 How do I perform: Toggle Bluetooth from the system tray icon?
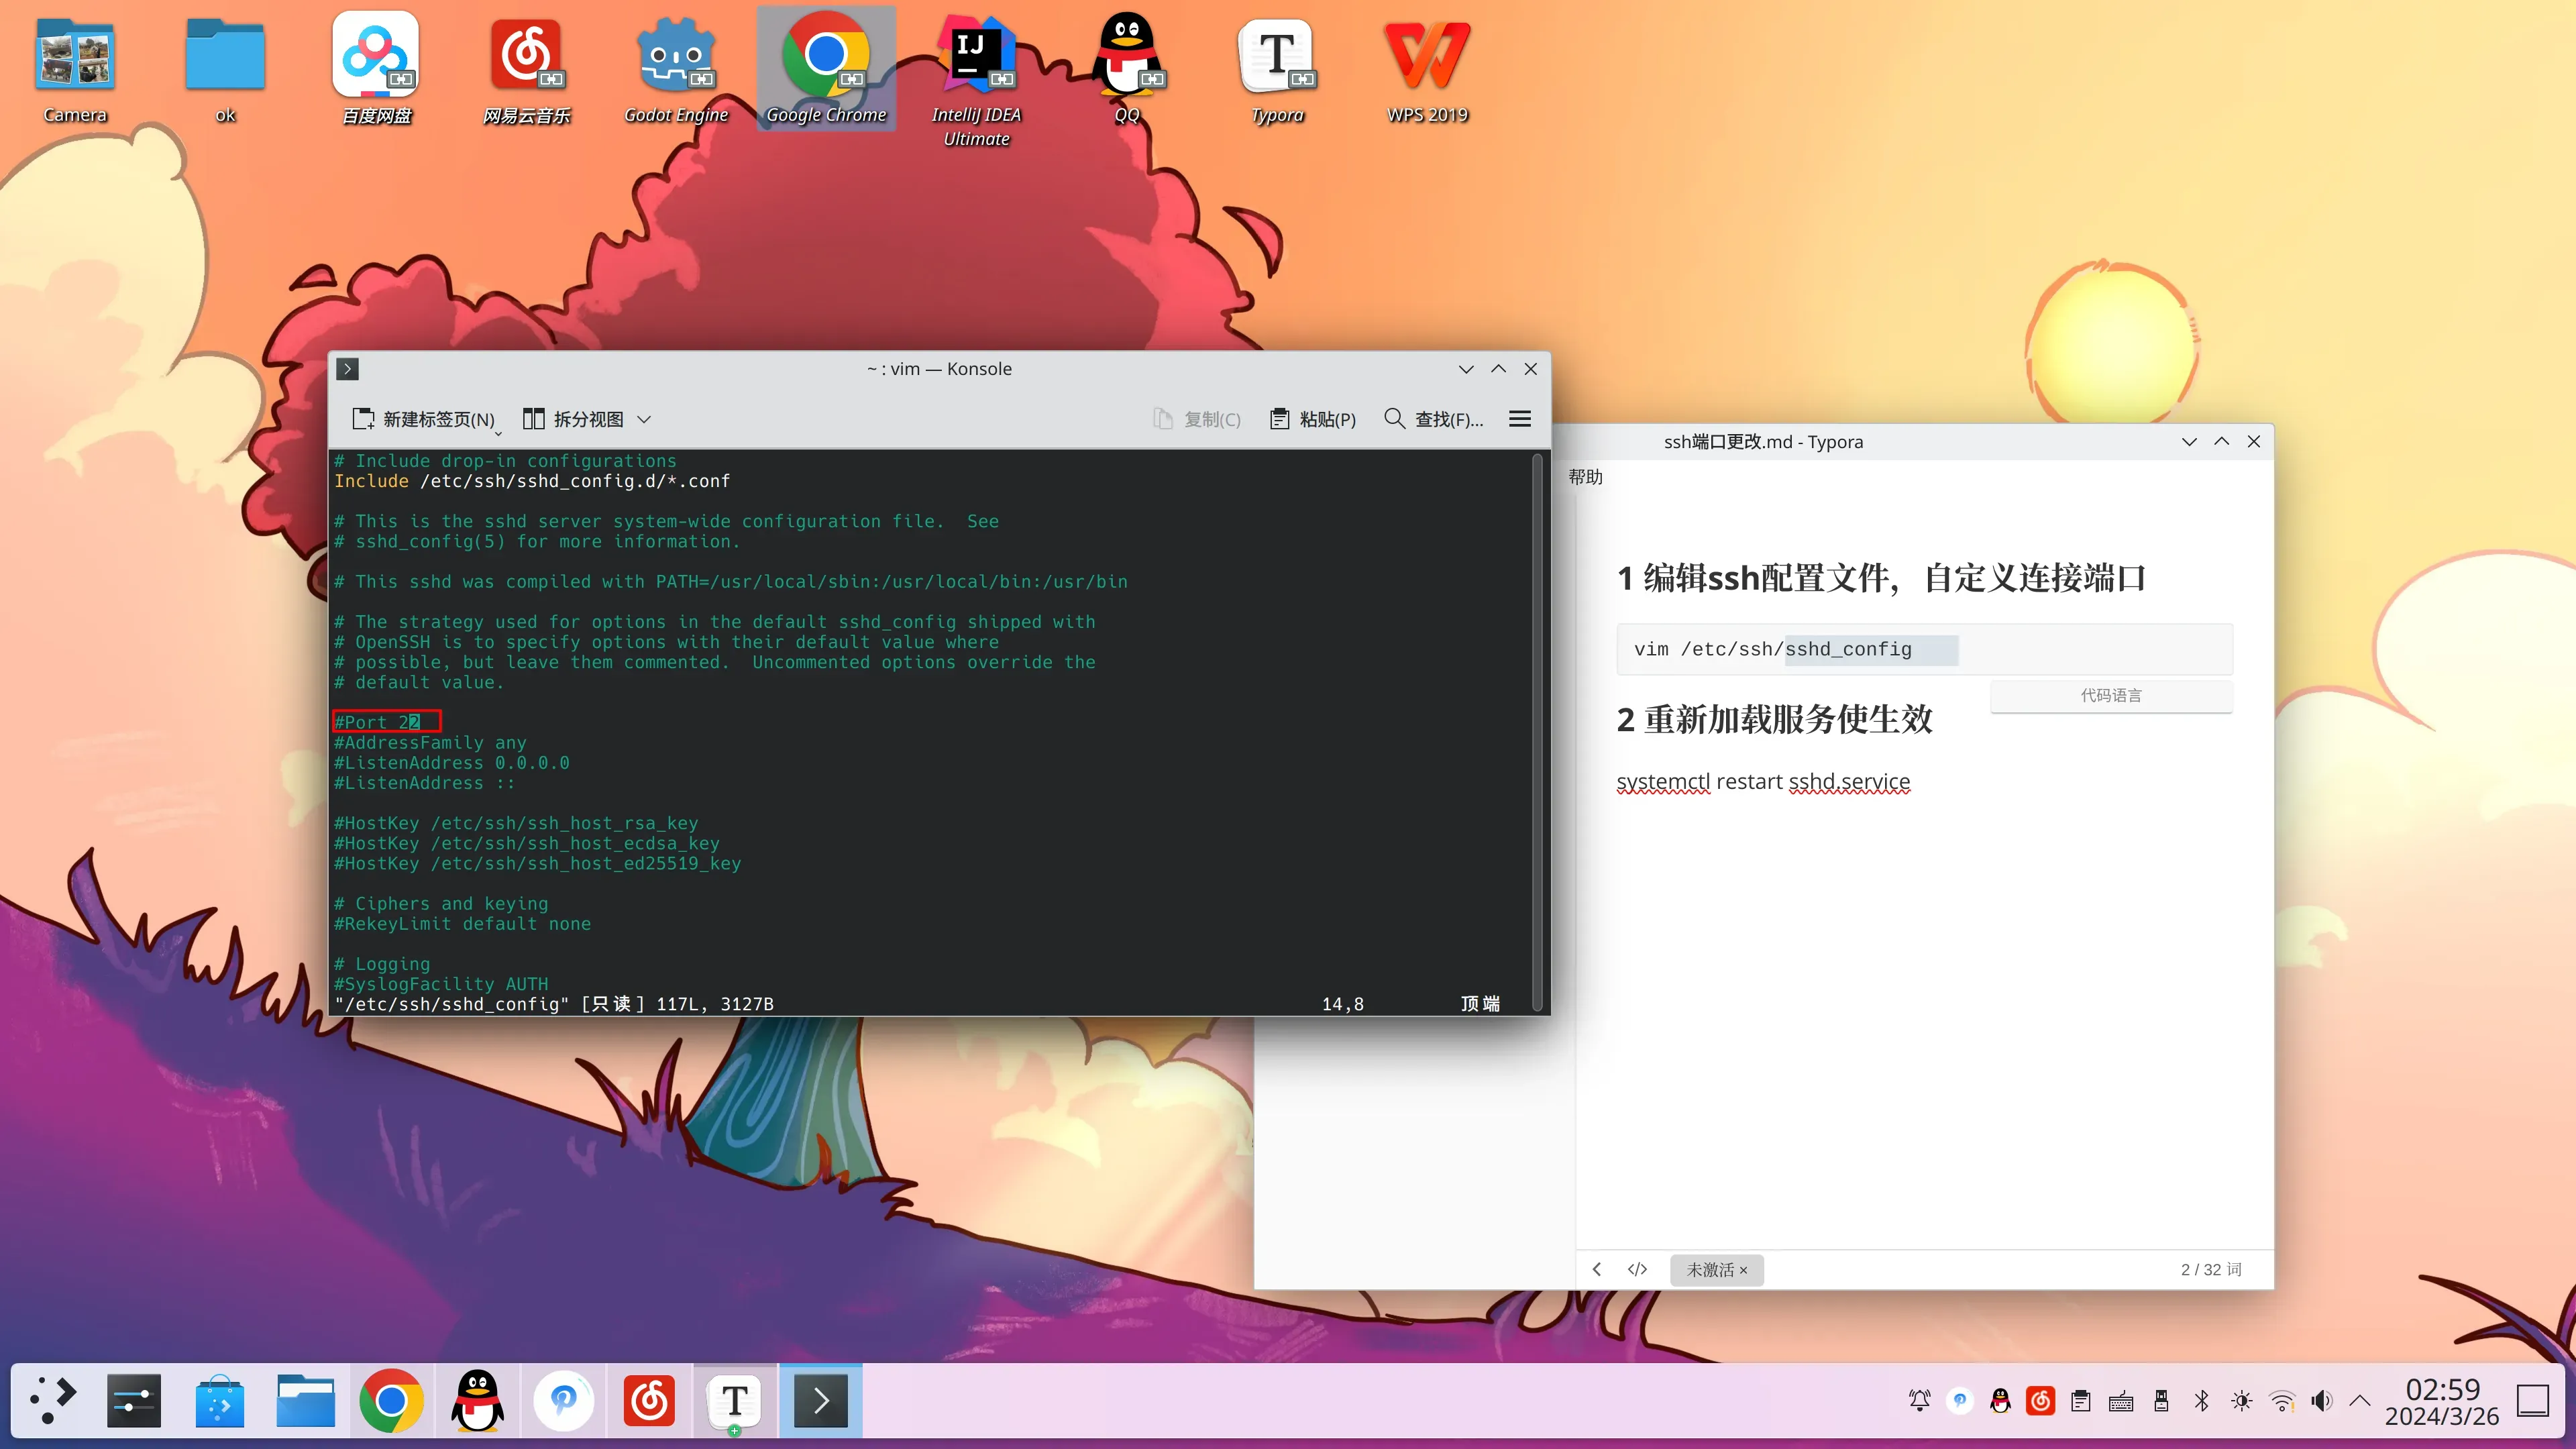coord(2201,1401)
